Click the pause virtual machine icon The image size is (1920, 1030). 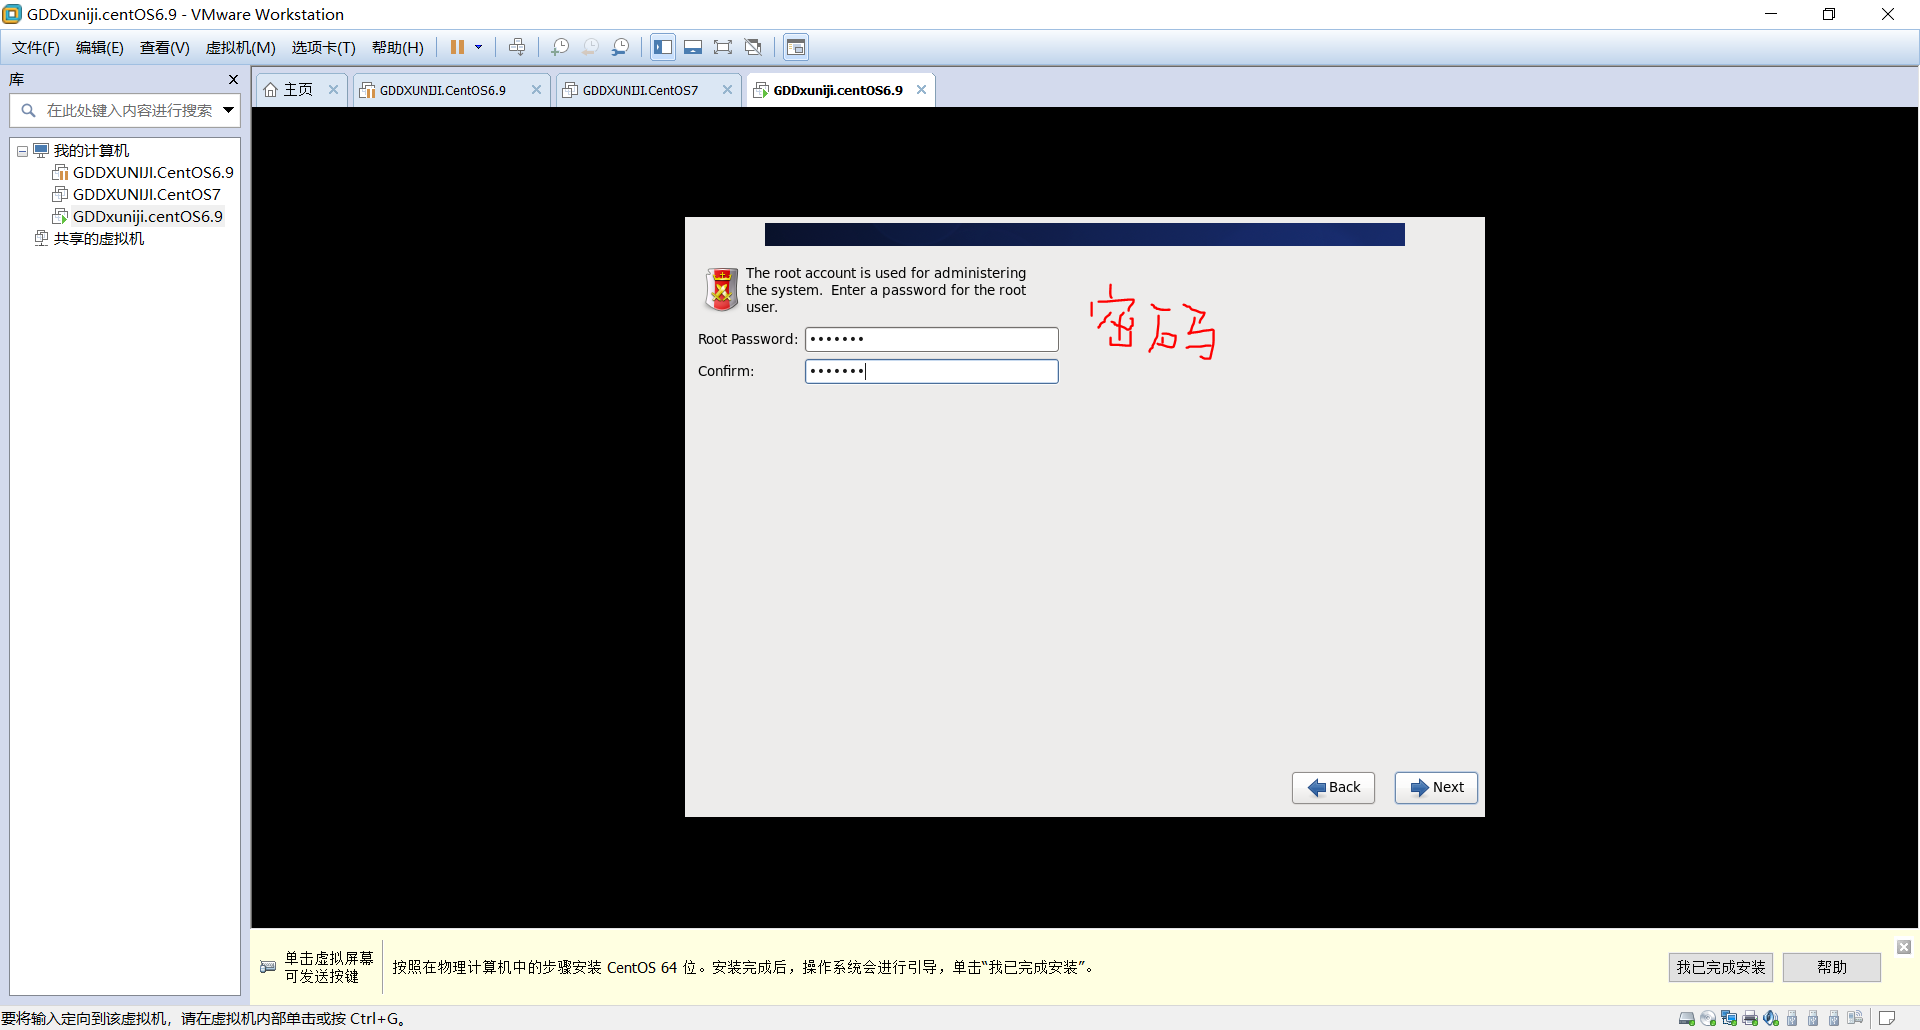[x=457, y=47]
